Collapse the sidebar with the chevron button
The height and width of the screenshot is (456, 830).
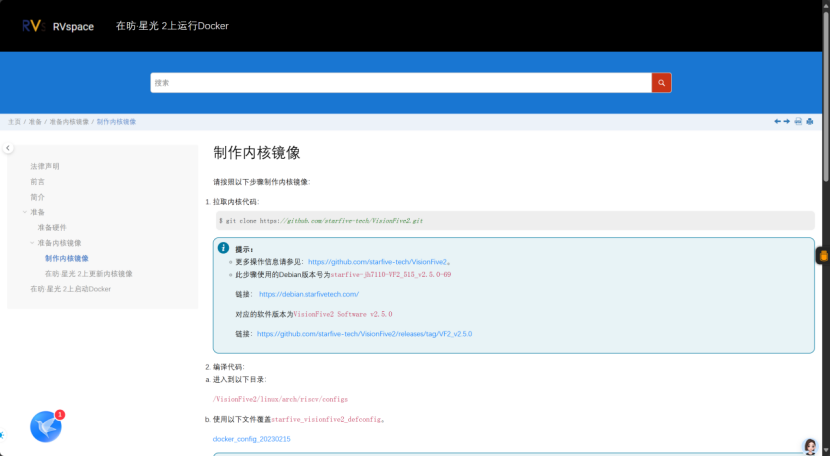pos(8,148)
